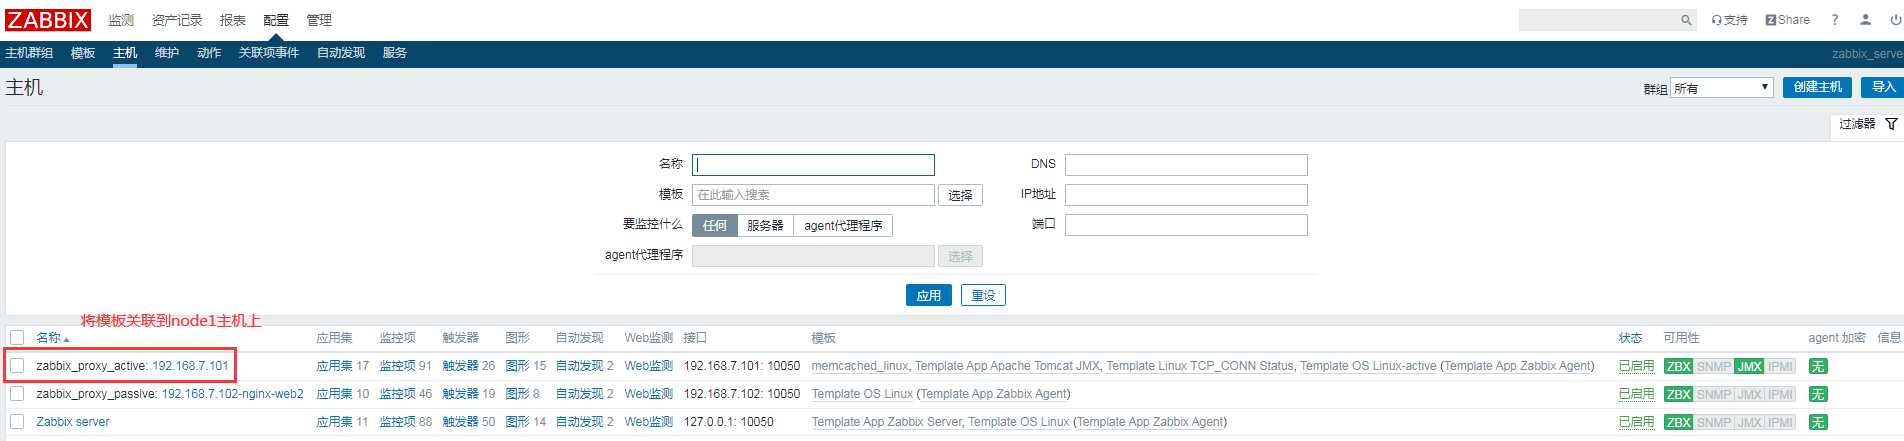Switch to 维护 submenu
This screenshot has width=1904, height=441.
tap(167, 53)
